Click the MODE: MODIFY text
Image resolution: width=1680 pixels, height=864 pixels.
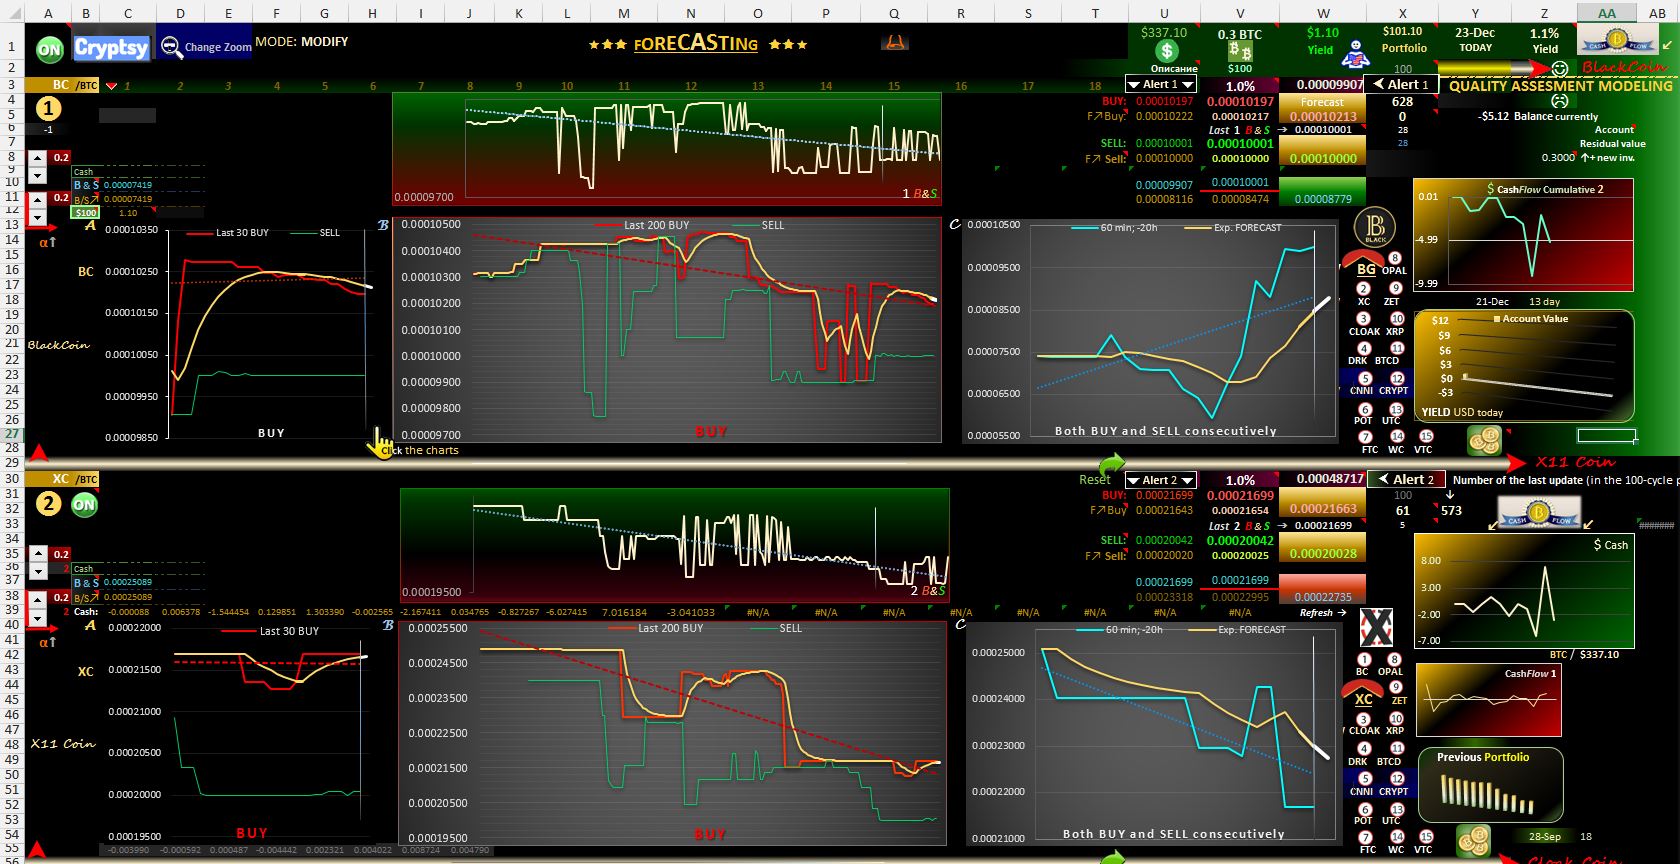pos(302,42)
